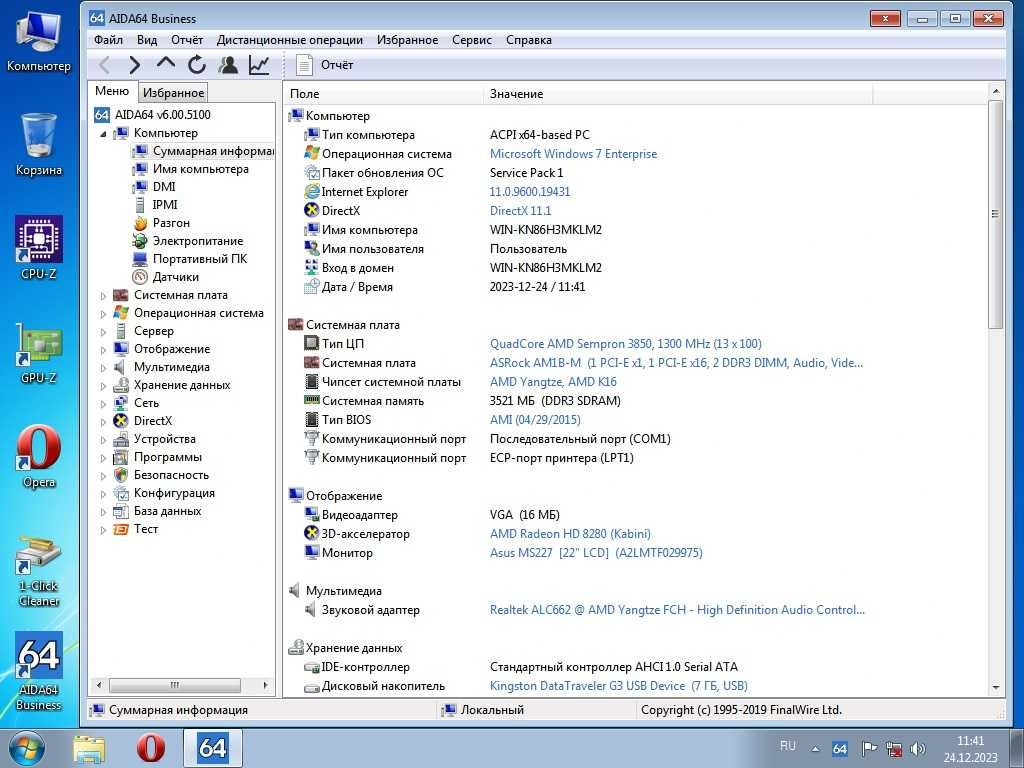The image size is (1024, 768).
Task: Open the Internet Explorer version 11.0.9600.19431 link
Action: tap(530, 192)
